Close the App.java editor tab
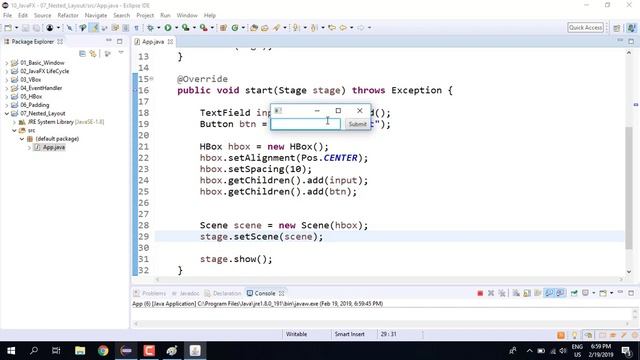The height and width of the screenshot is (360, 640). (x=171, y=42)
